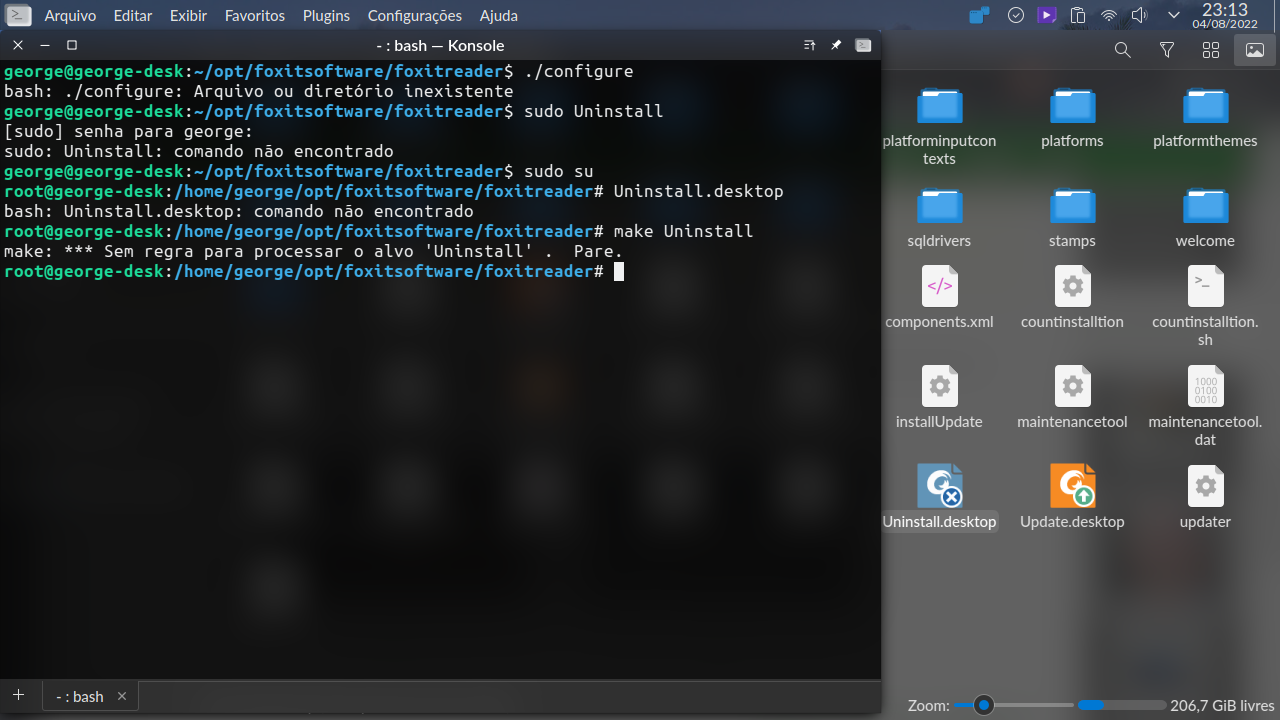Viewport: 1280px width, 720px height.
Task: Select the stamps folder
Action: pyautogui.click(x=1072, y=218)
